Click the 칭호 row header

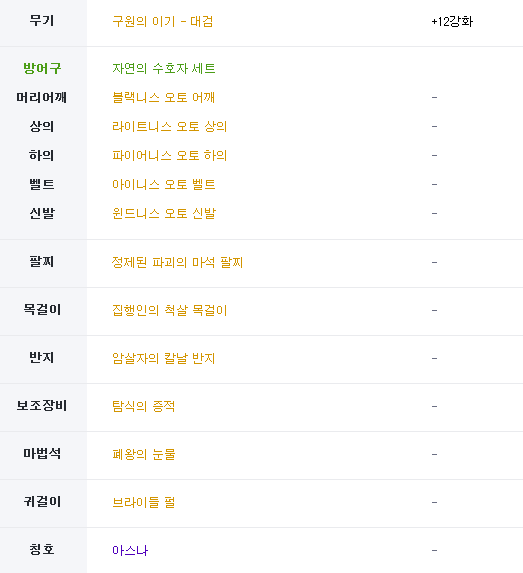[x=42, y=549]
